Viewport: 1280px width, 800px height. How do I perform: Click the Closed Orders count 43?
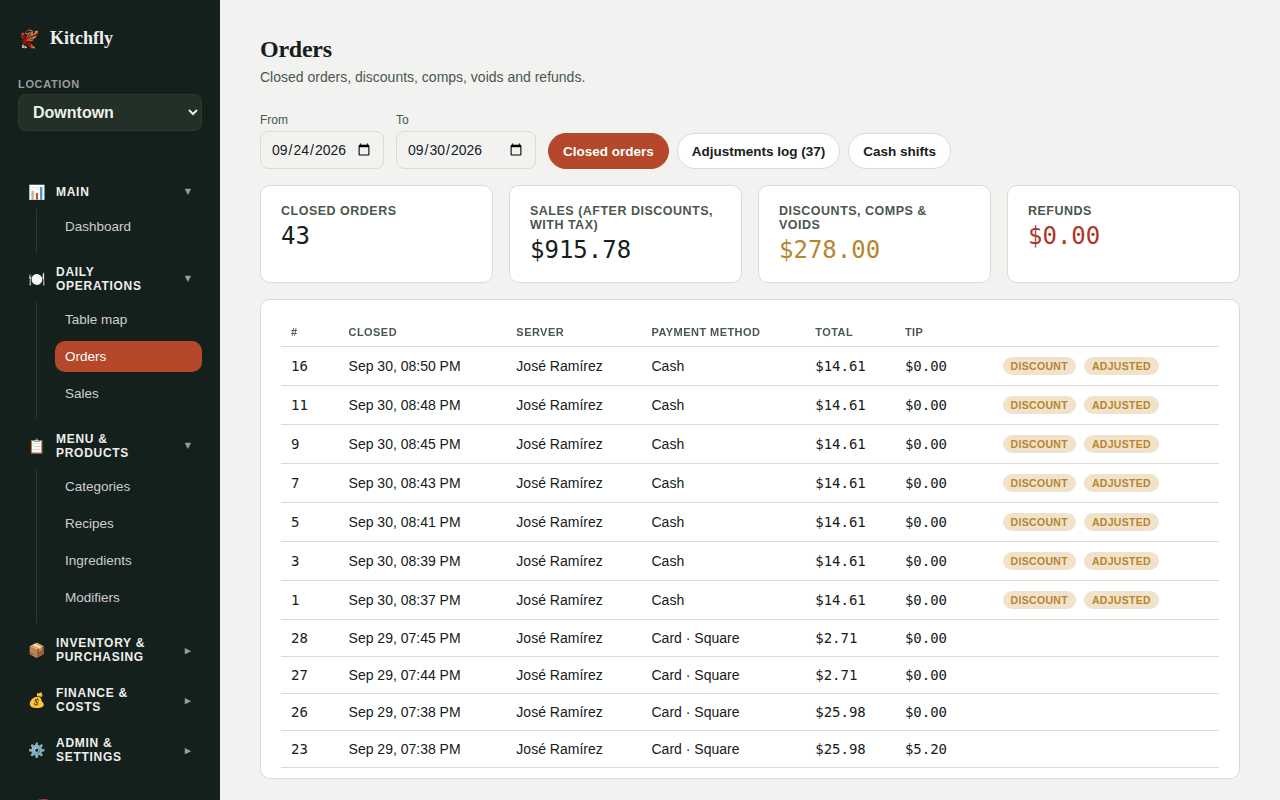pyautogui.click(x=296, y=236)
